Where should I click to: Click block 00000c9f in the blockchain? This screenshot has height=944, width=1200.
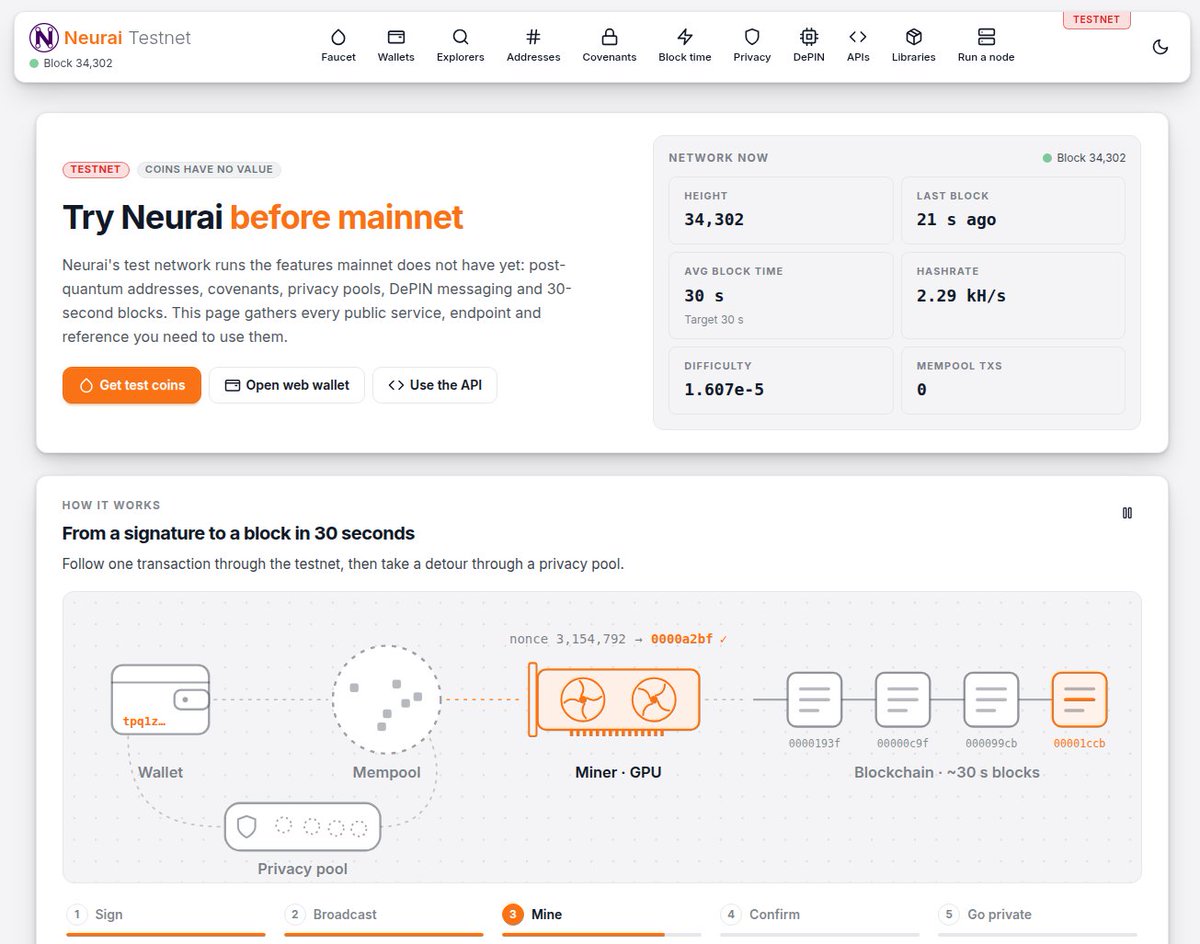coord(903,699)
